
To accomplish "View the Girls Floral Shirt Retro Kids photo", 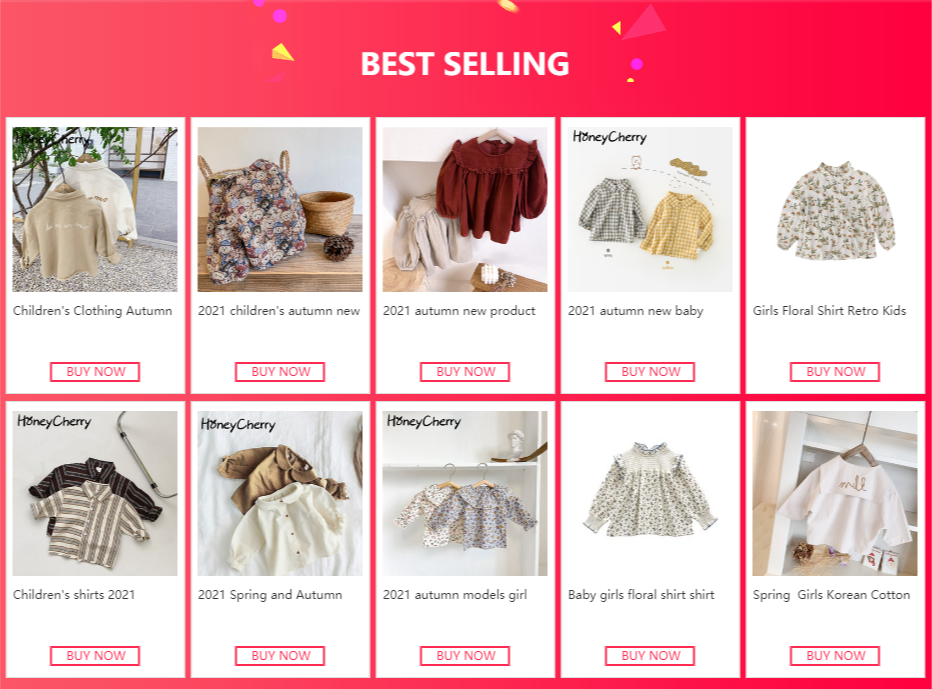I will point(835,209).
